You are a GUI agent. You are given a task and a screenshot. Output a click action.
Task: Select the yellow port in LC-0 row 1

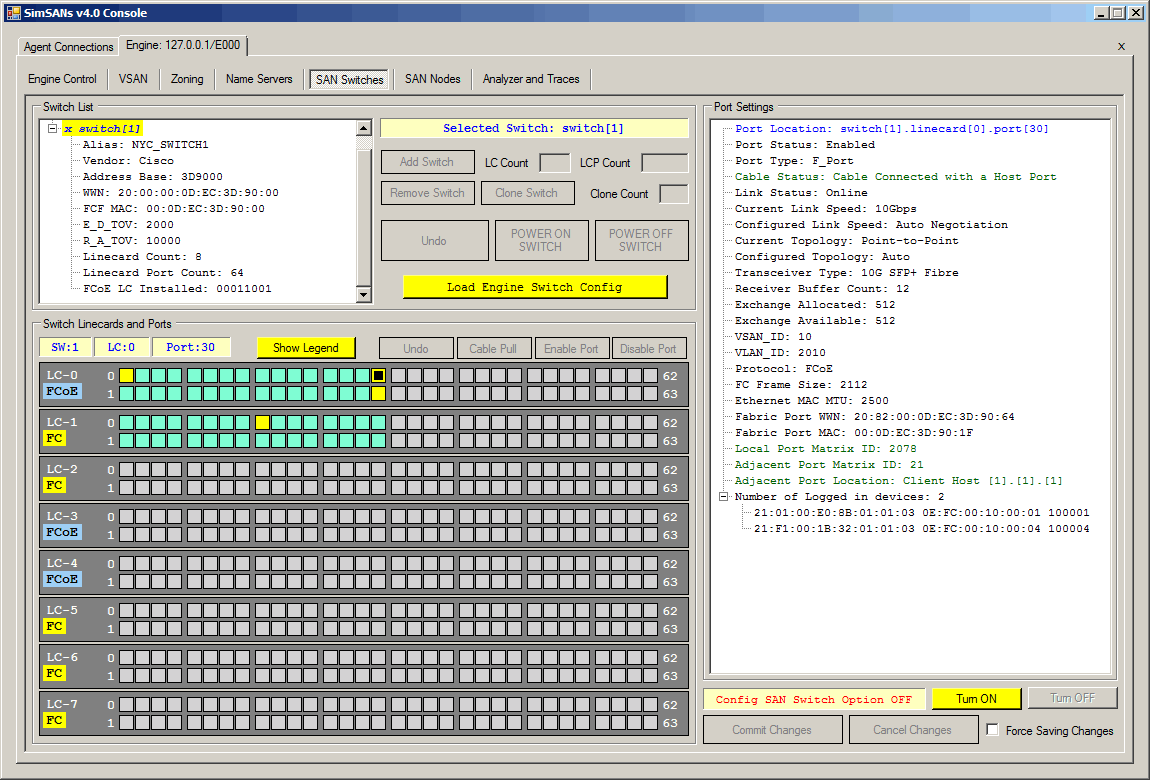click(x=378, y=394)
